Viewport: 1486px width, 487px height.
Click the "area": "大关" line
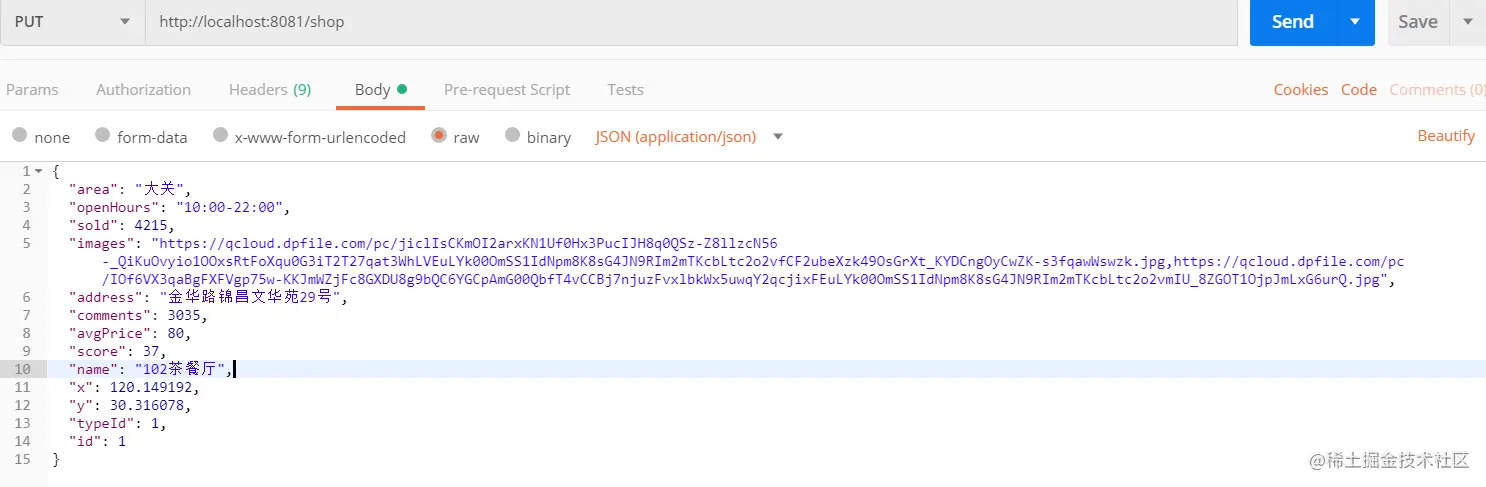[x=129, y=189]
